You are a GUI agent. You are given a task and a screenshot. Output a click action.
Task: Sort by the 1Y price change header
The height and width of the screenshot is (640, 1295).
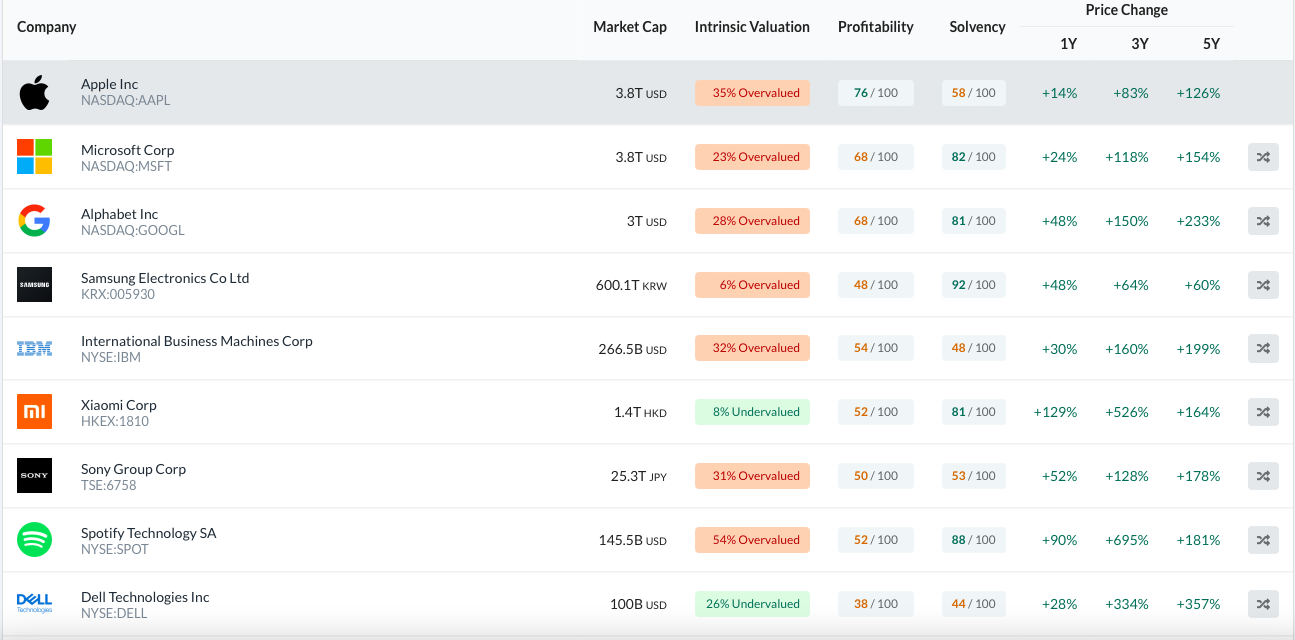1068,43
